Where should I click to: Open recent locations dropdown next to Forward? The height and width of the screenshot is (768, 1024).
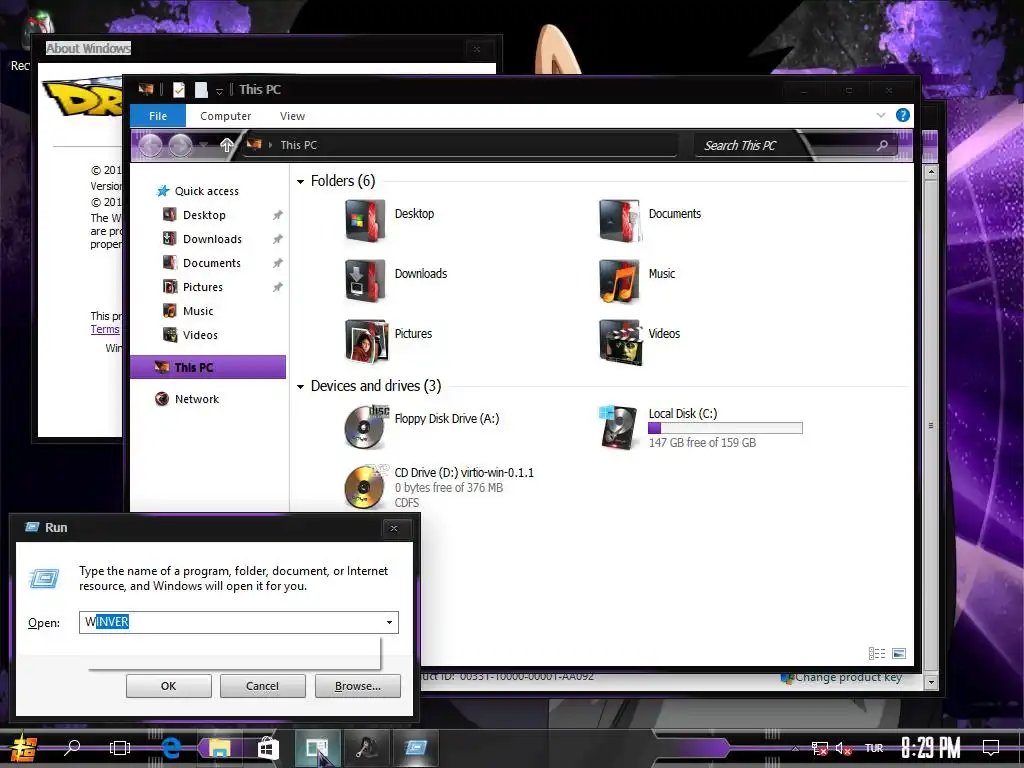(204, 145)
